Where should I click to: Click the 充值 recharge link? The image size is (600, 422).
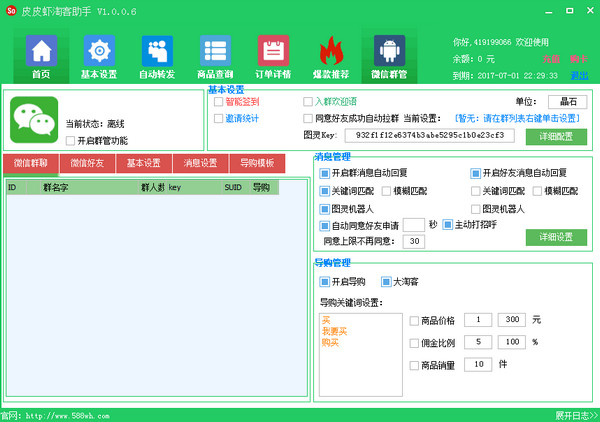tap(551, 59)
